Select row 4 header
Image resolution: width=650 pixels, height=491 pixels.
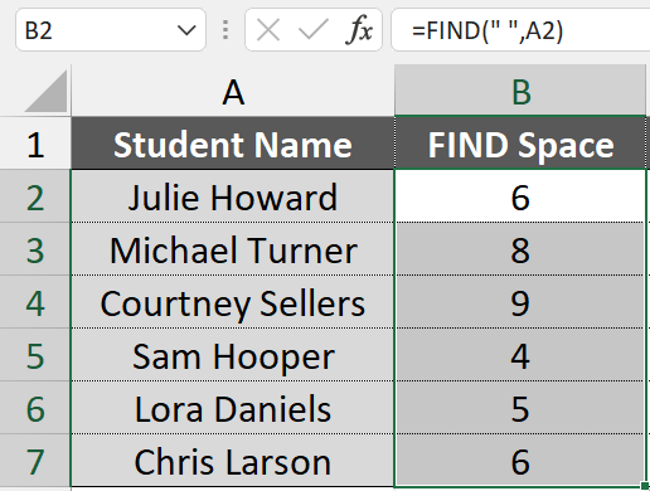(x=35, y=303)
